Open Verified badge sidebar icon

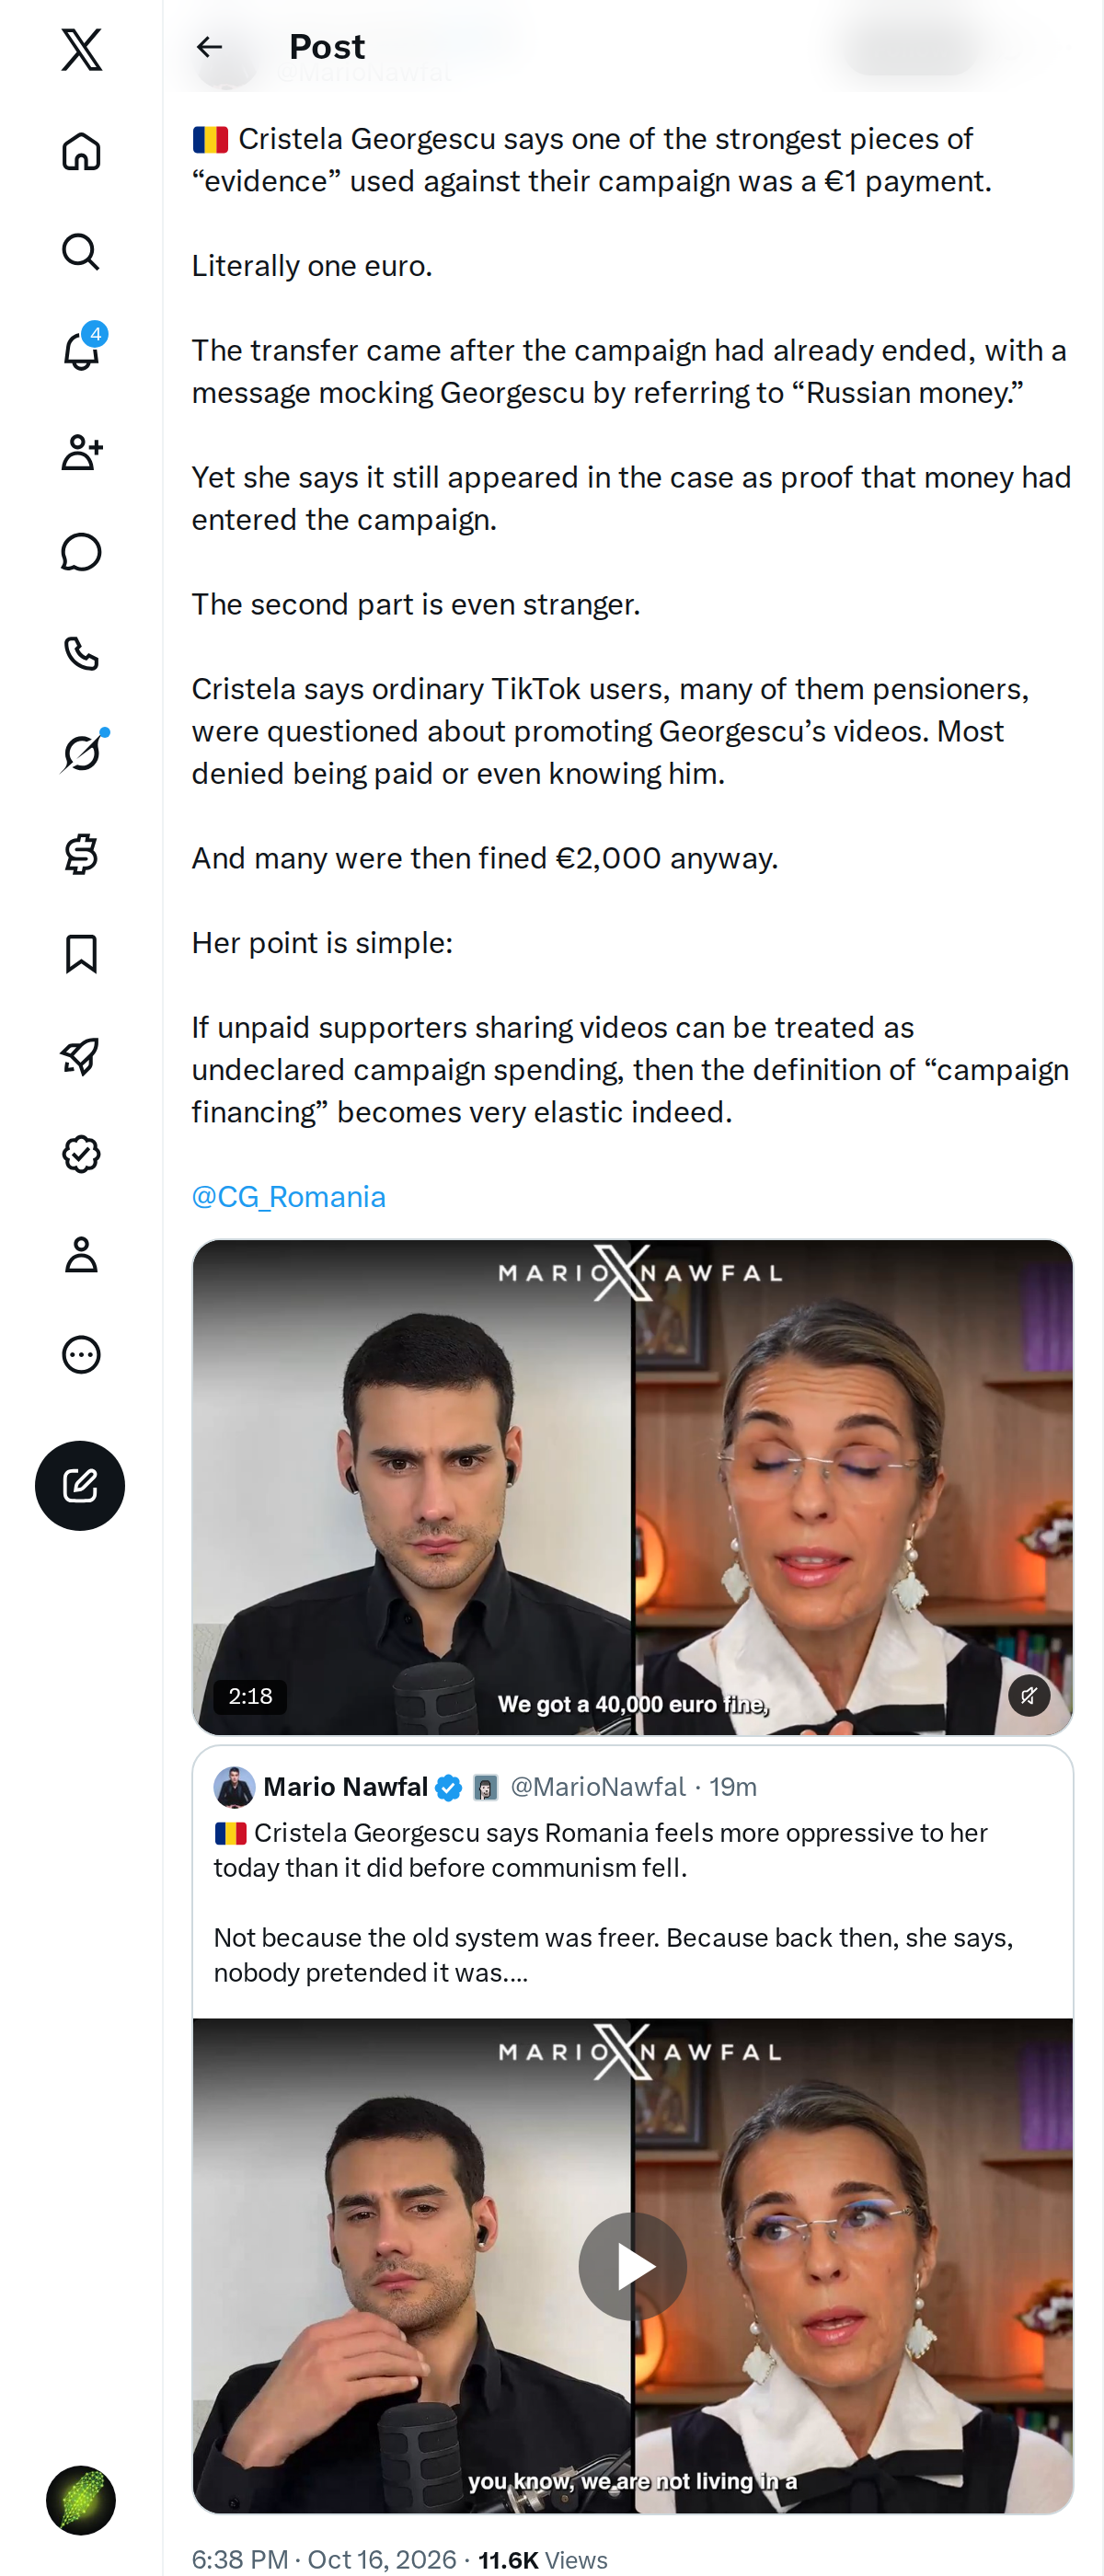point(81,1154)
